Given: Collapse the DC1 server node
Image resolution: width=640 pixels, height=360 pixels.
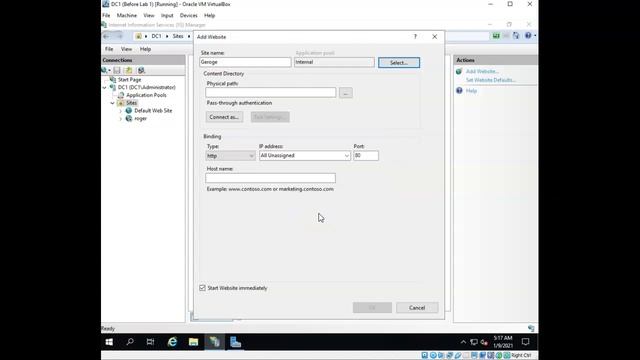Looking at the screenshot, I should [x=105, y=87].
